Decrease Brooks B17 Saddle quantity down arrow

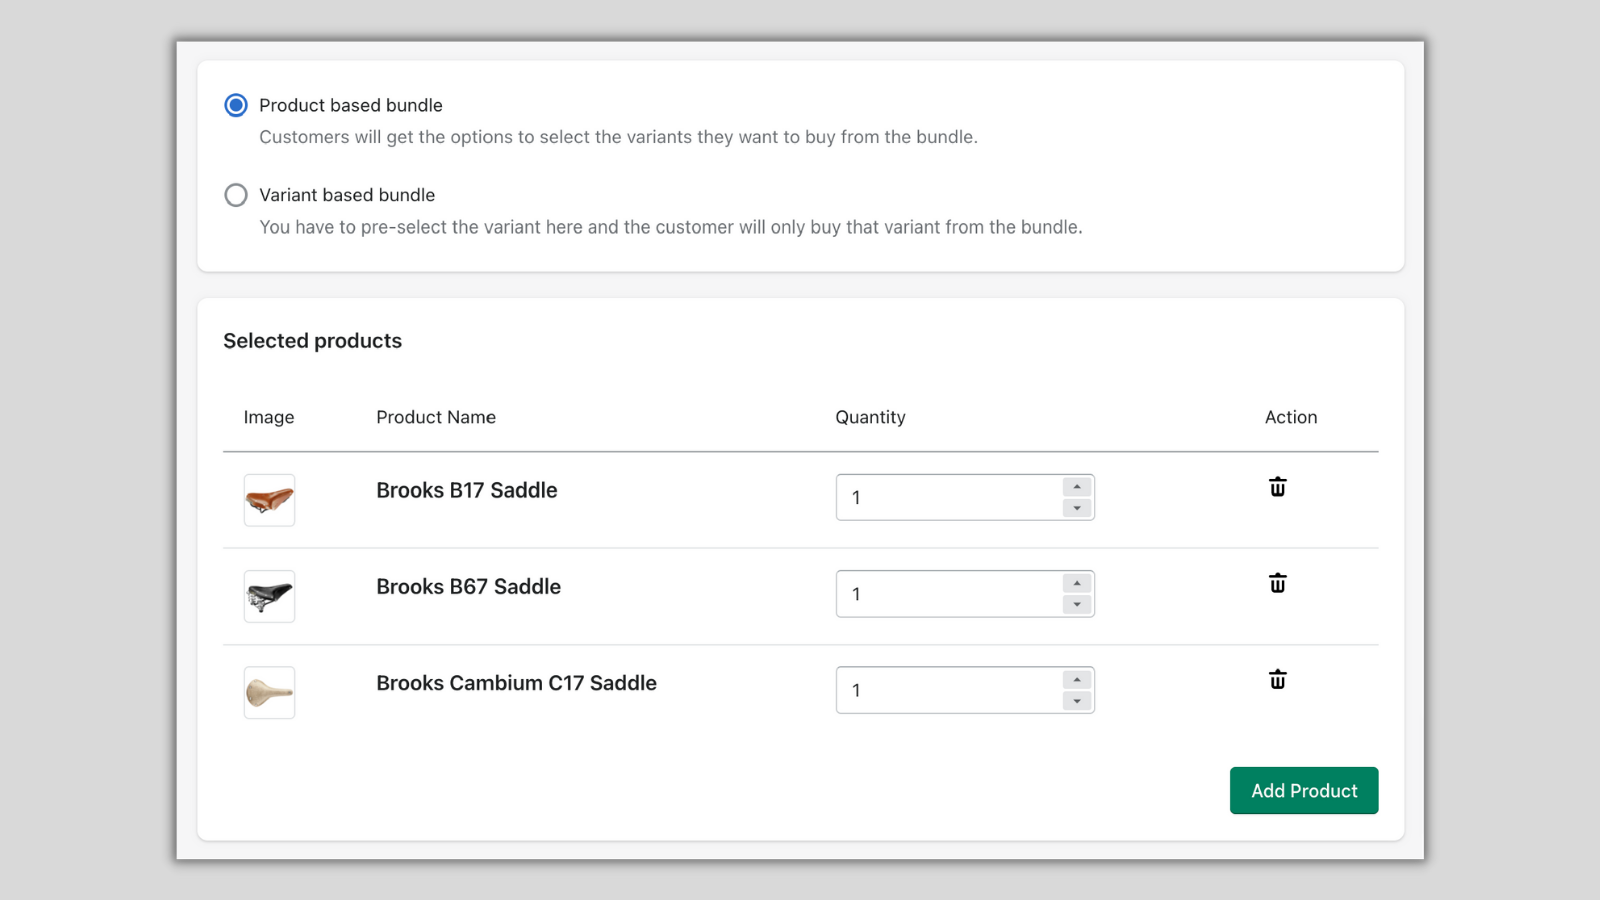1077,508
